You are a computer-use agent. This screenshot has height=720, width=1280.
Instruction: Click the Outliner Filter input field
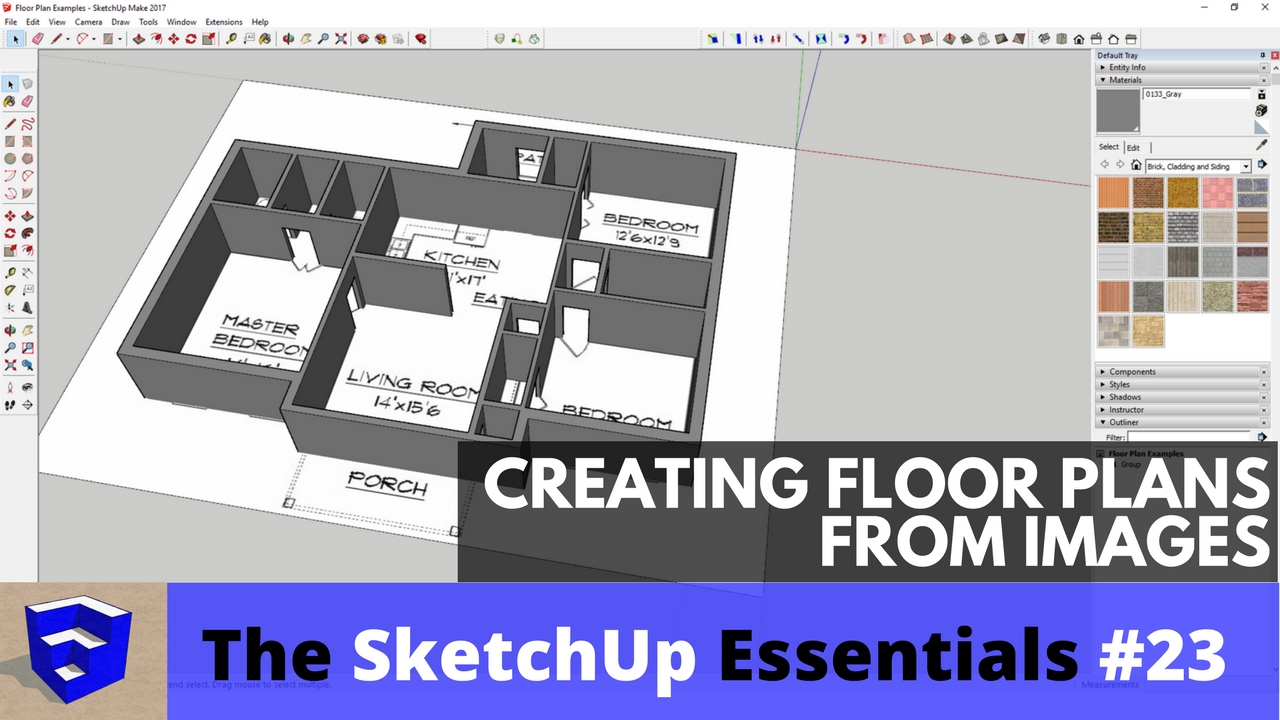(1190, 437)
